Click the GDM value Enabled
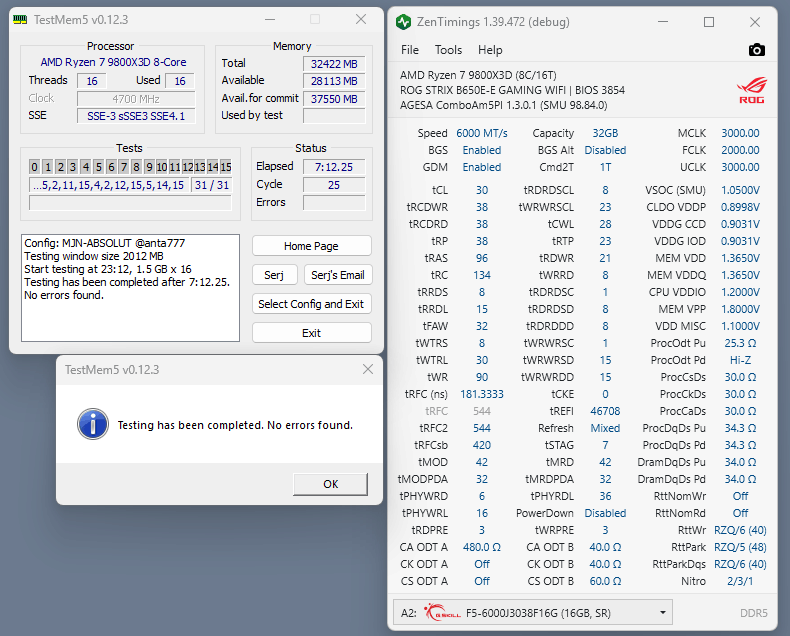The width and height of the screenshot is (790, 636). (x=482, y=167)
